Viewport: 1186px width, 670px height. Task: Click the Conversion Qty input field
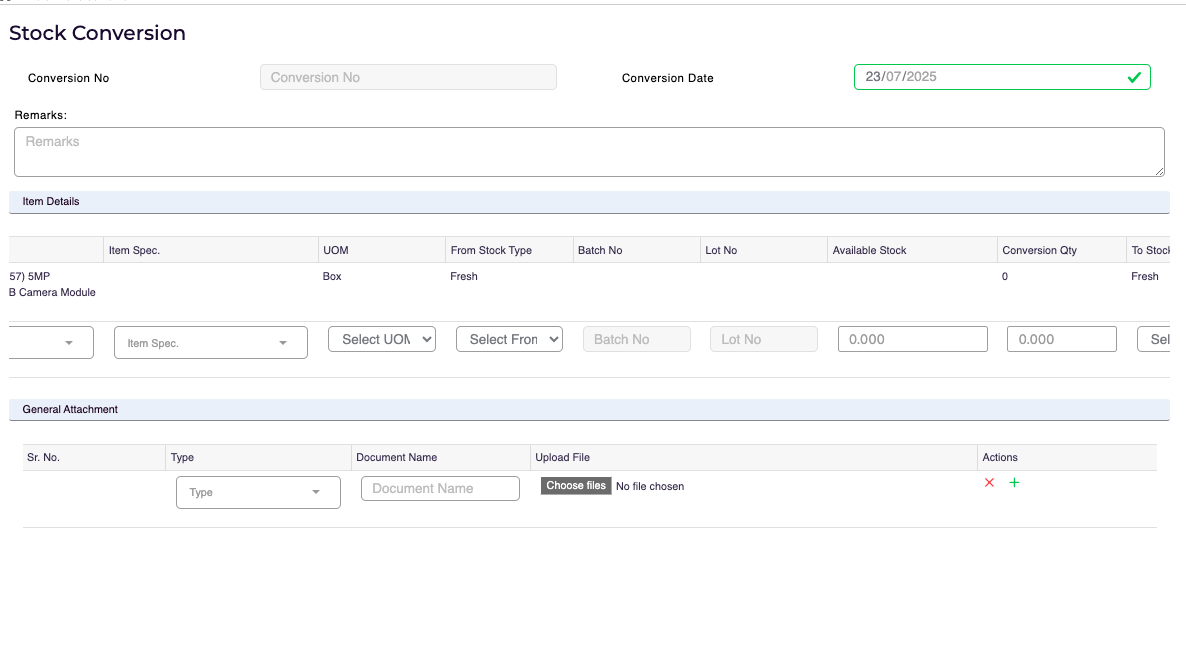[x=1061, y=339]
